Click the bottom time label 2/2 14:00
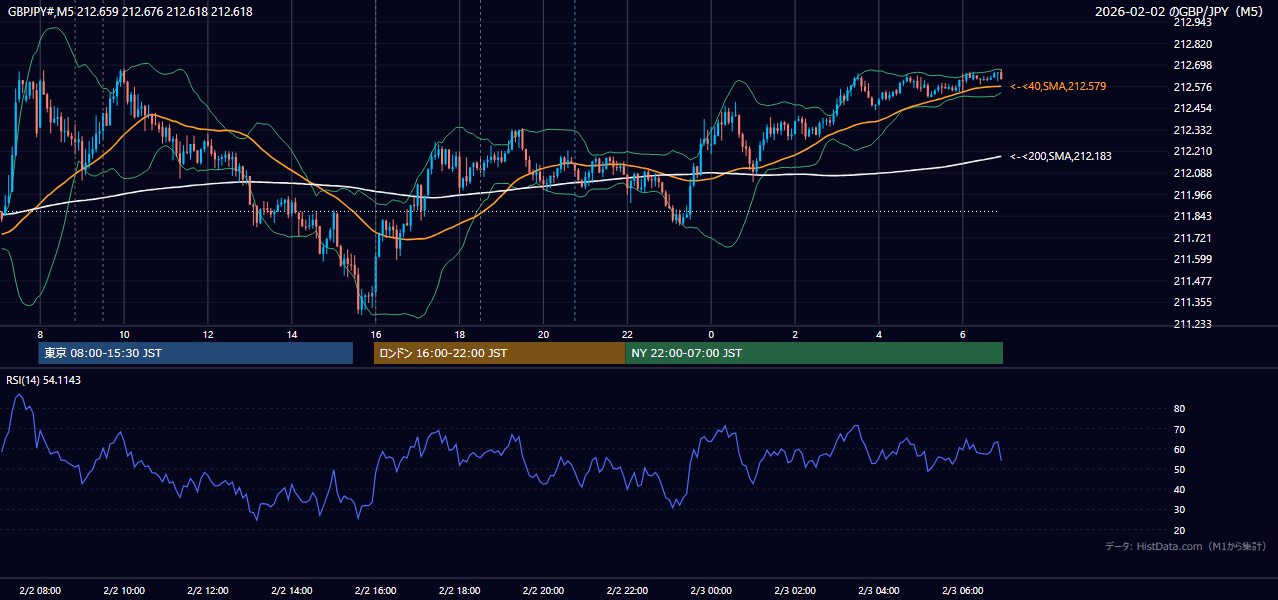Viewport: 1278px width, 600px height. point(292,590)
